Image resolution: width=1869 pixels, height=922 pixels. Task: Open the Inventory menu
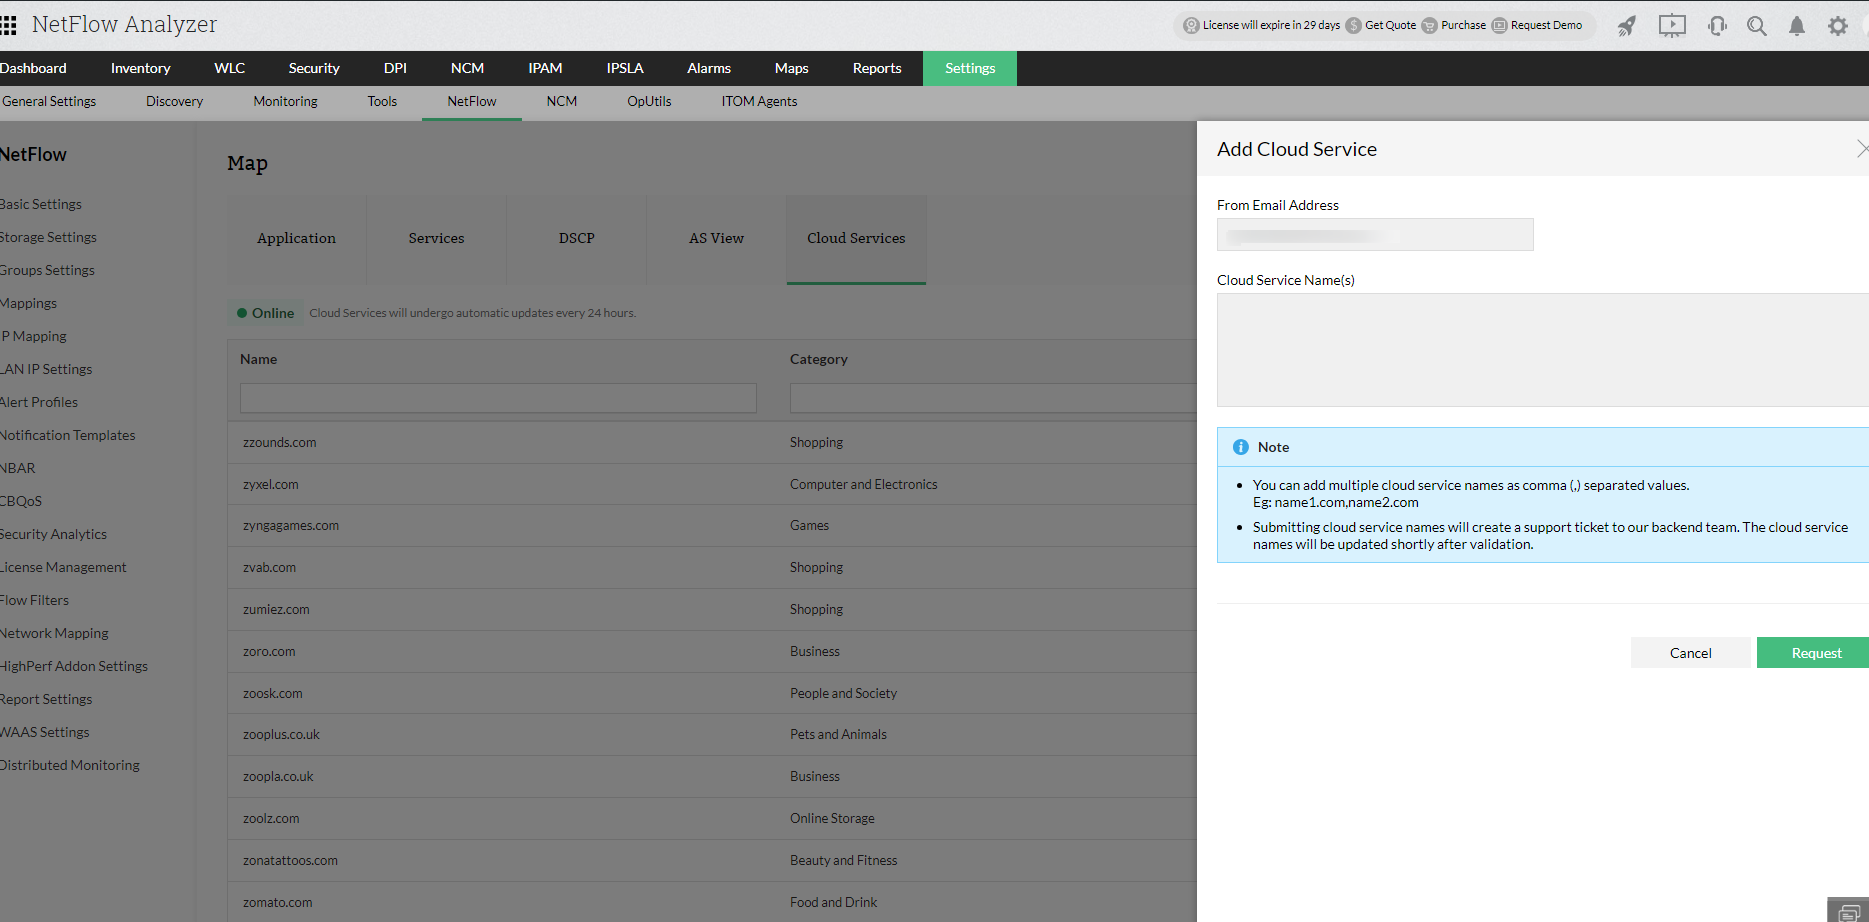click(140, 68)
